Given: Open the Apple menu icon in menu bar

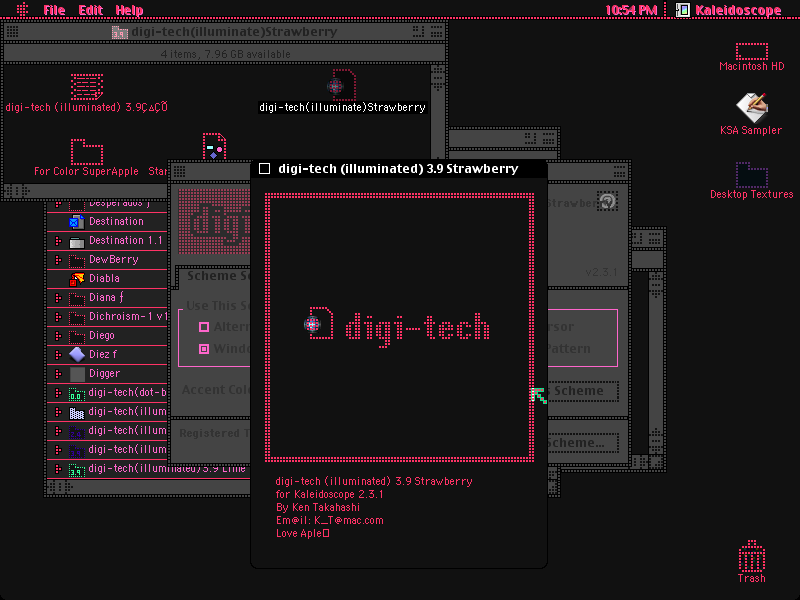Looking at the screenshot, I should coord(22,10).
